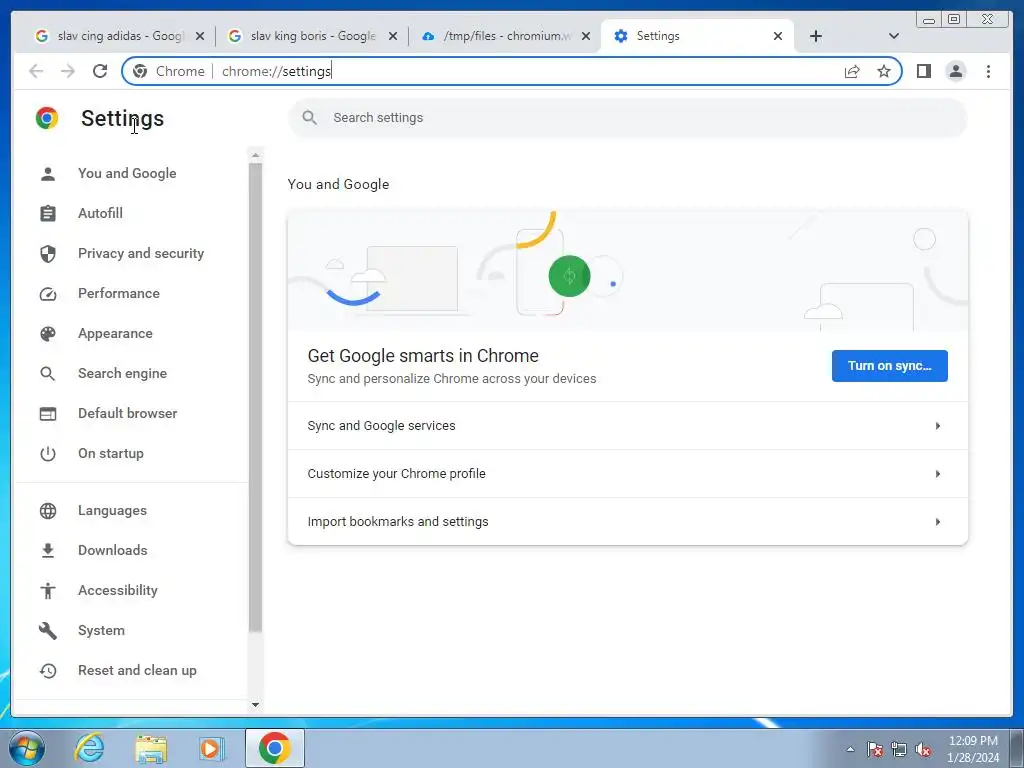The height and width of the screenshot is (768, 1024).
Task: Show hidden system tray icons
Action: (x=850, y=749)
